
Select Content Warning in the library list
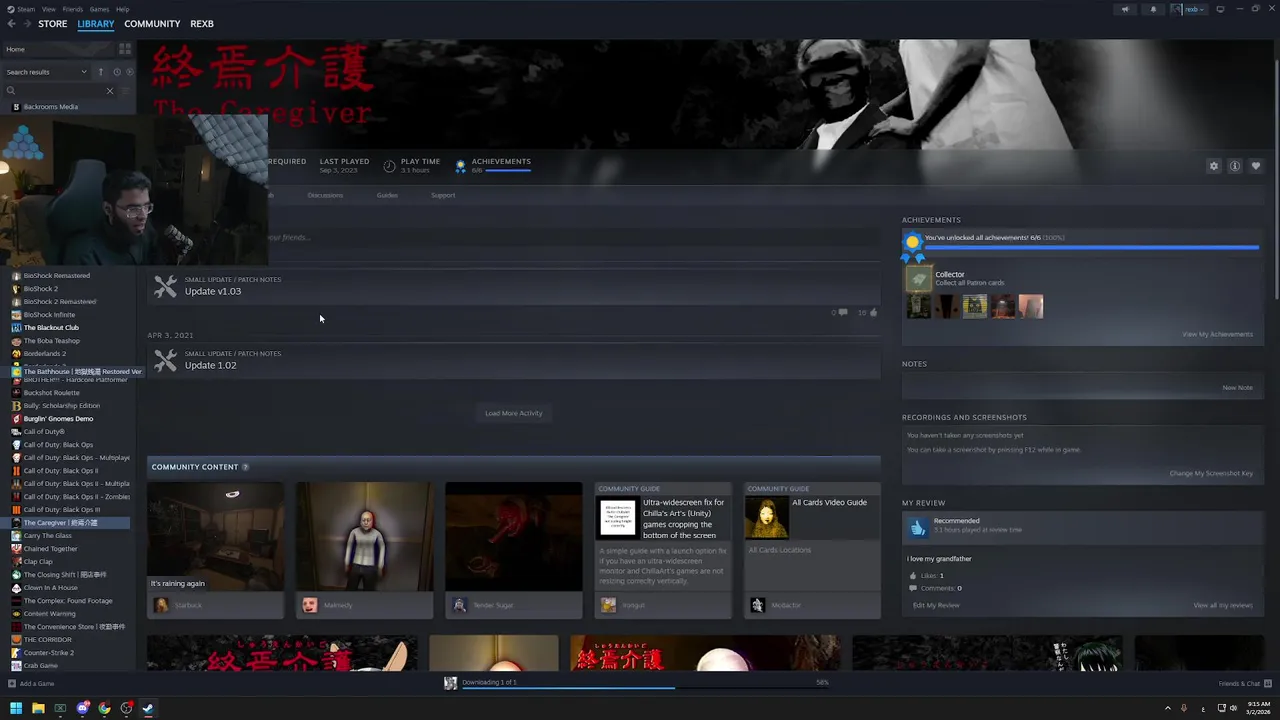coord(49,614)
